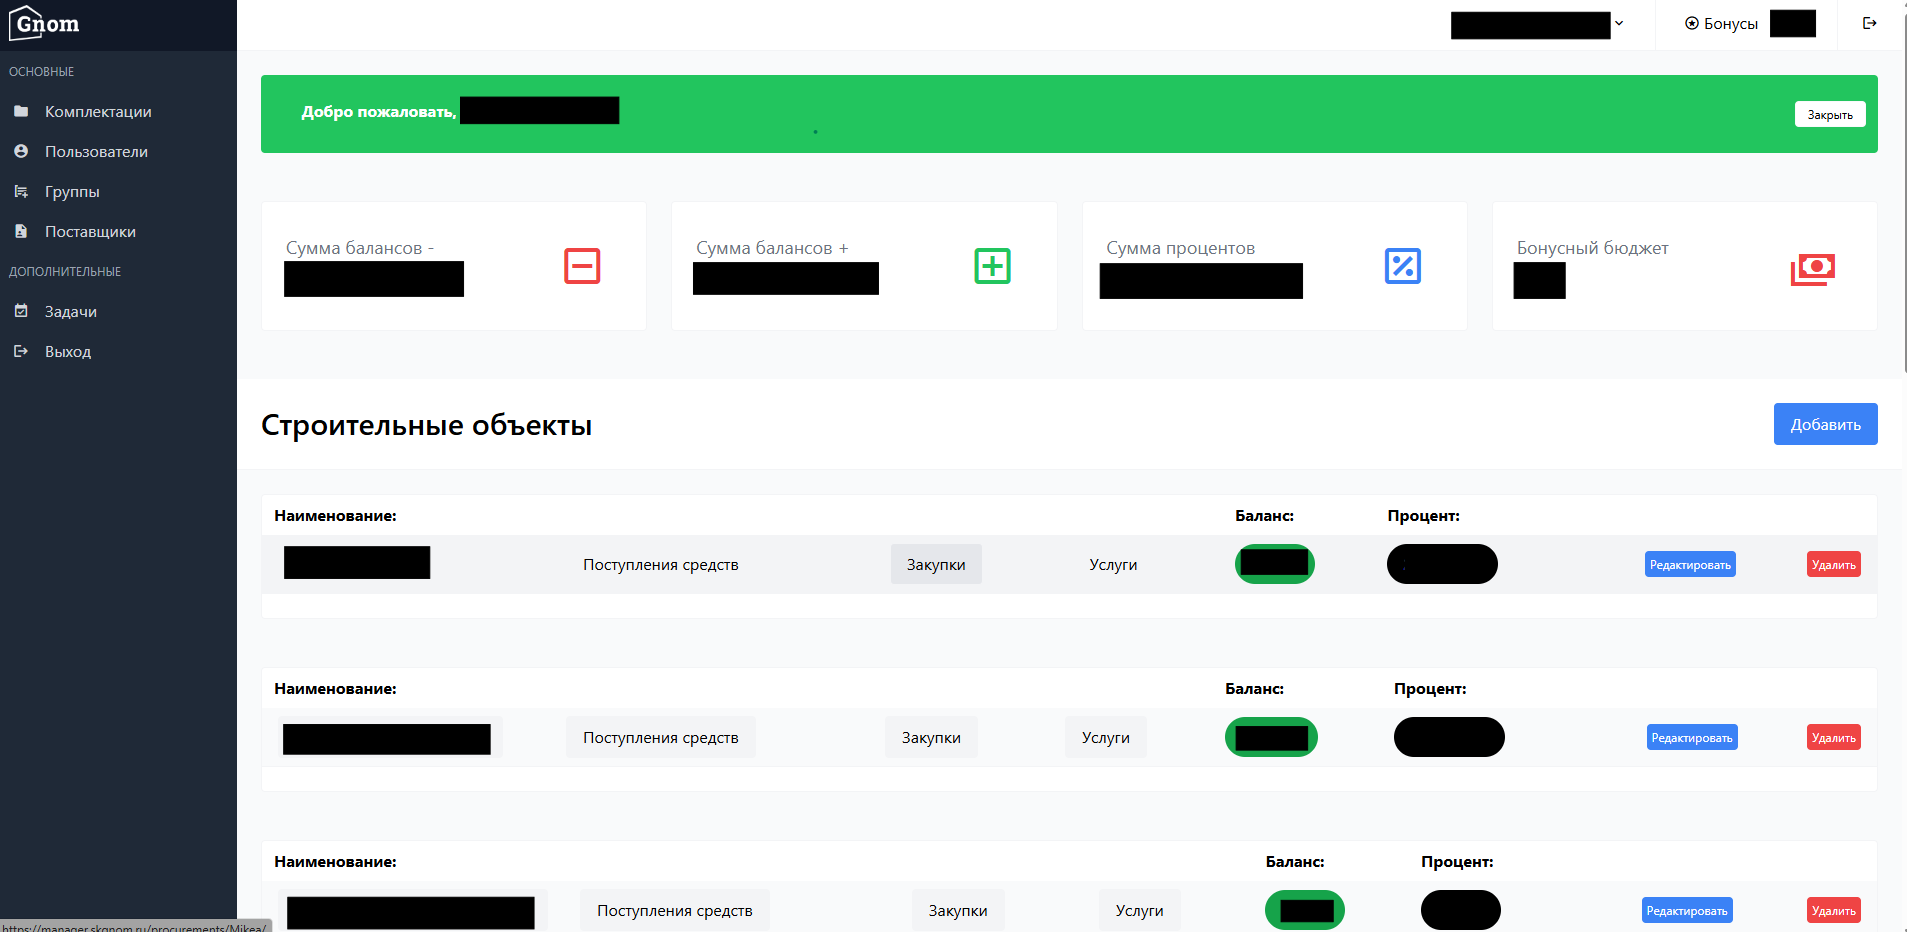Open Комплектации folder icon in sidebar
Image resolution: width=1907 pixels, height=932 pixels.
pyautogui.click(x=21, y=111)
